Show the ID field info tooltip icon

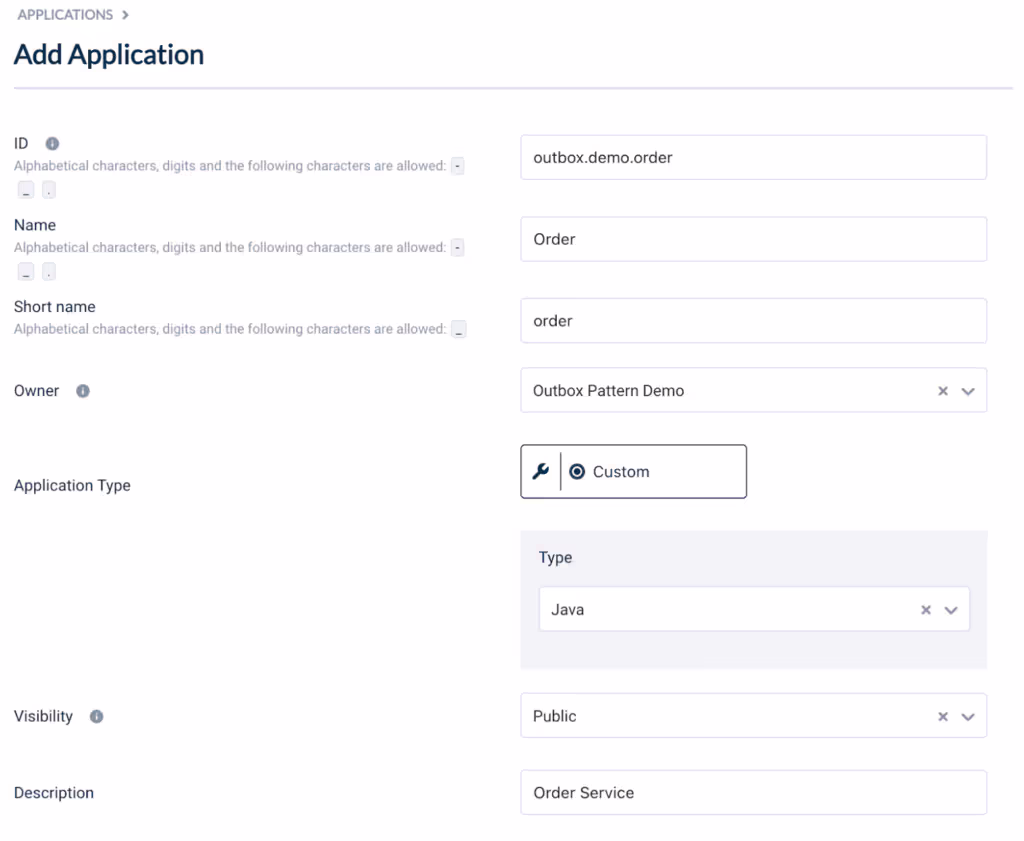click(x=52, y=143)
